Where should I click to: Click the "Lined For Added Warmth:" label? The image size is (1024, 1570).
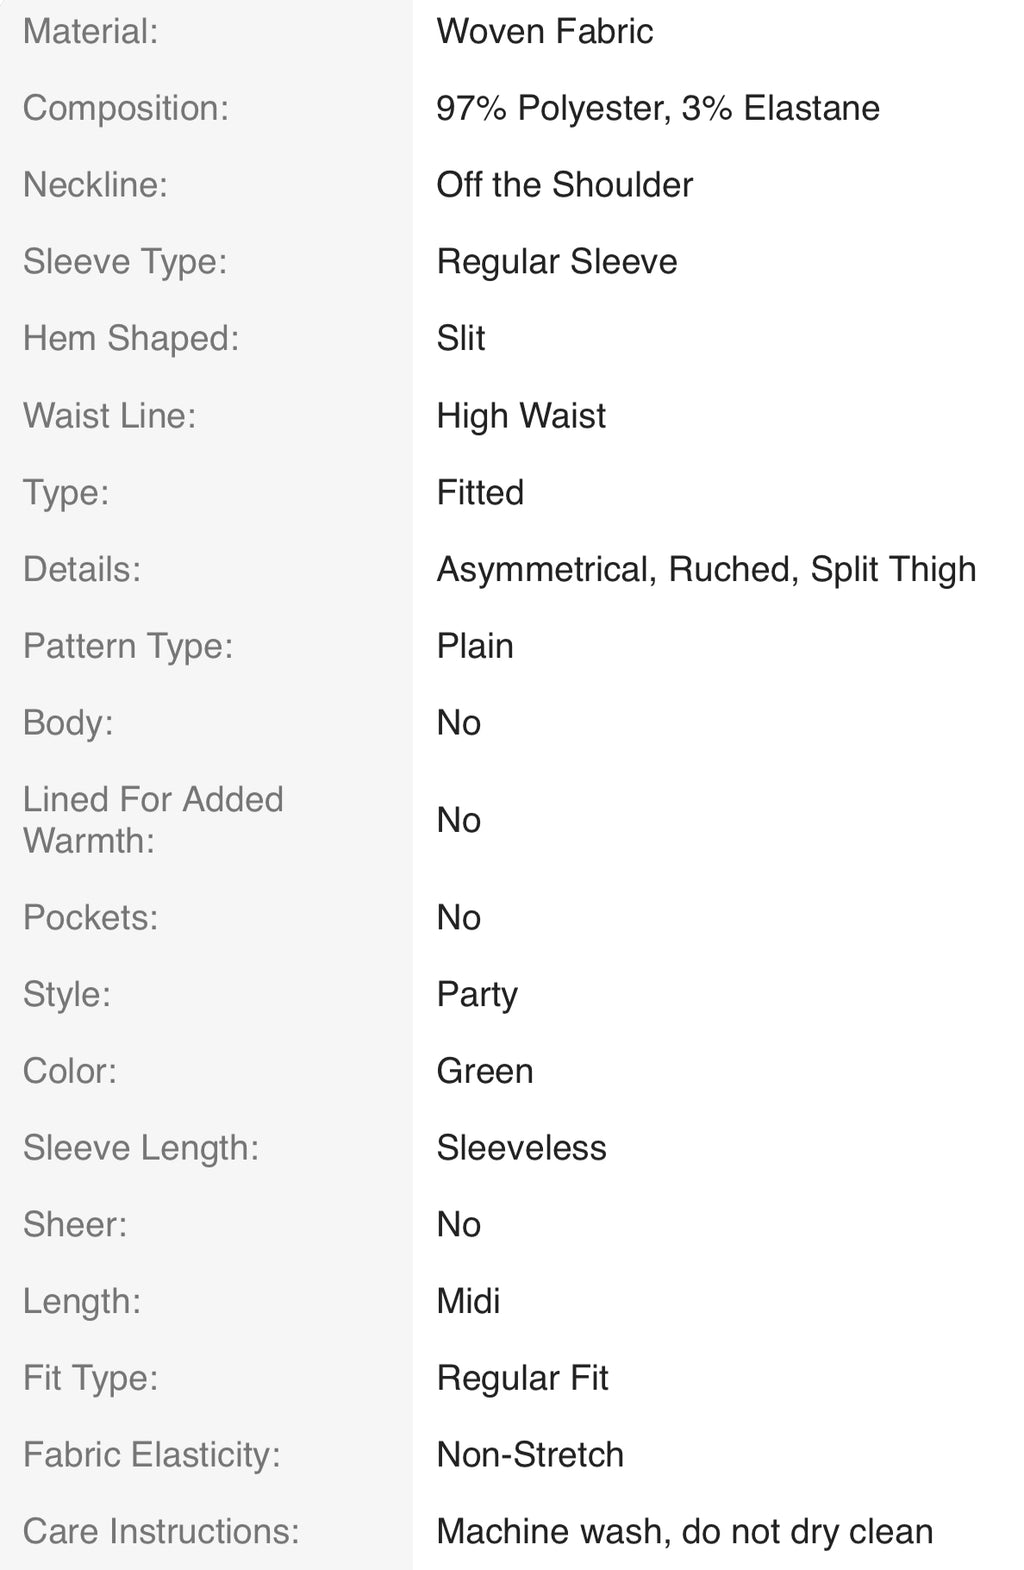pyautogui.click(x=153, y=820)
